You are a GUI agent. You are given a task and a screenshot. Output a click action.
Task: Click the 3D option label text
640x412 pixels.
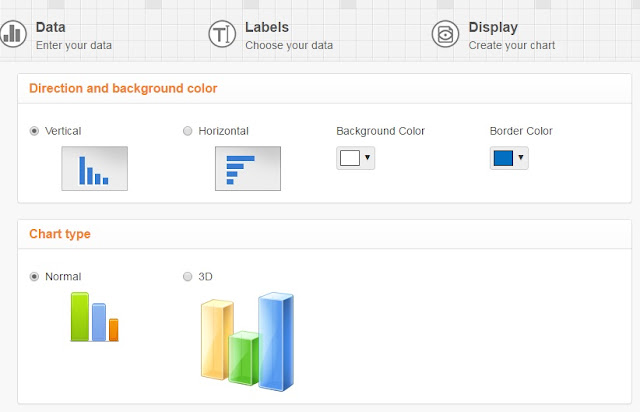(205, 277)
